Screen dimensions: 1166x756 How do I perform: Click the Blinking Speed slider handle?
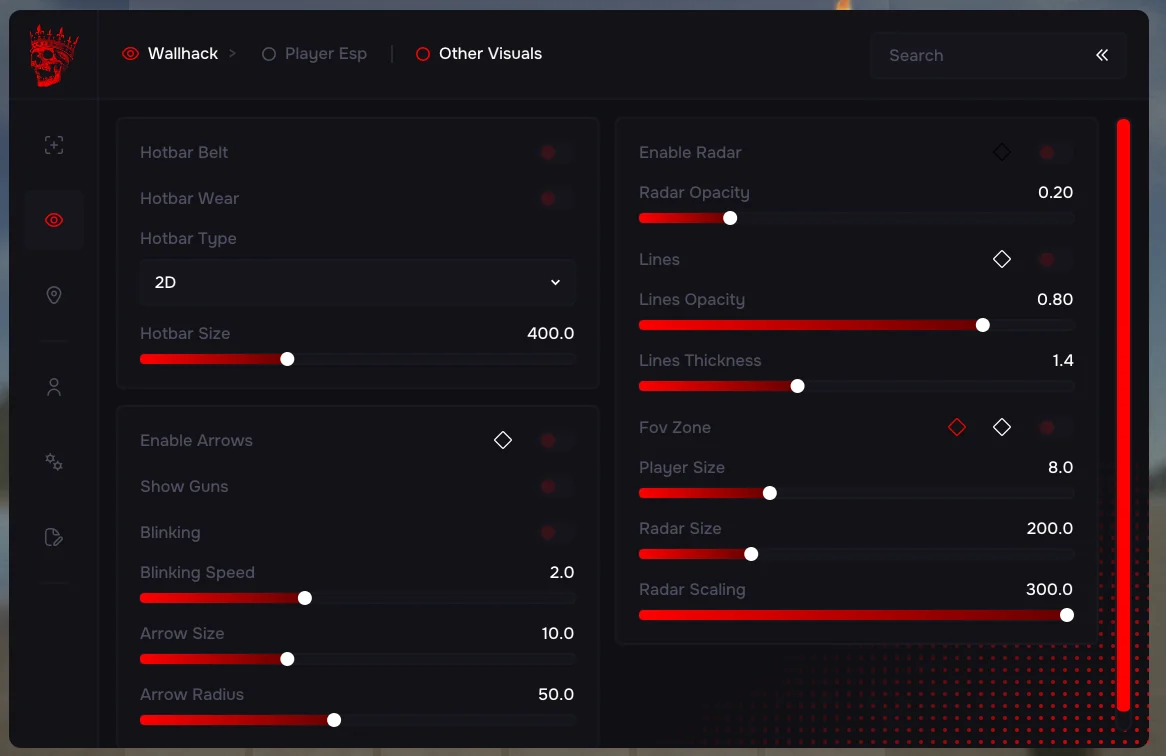[305, 598]
